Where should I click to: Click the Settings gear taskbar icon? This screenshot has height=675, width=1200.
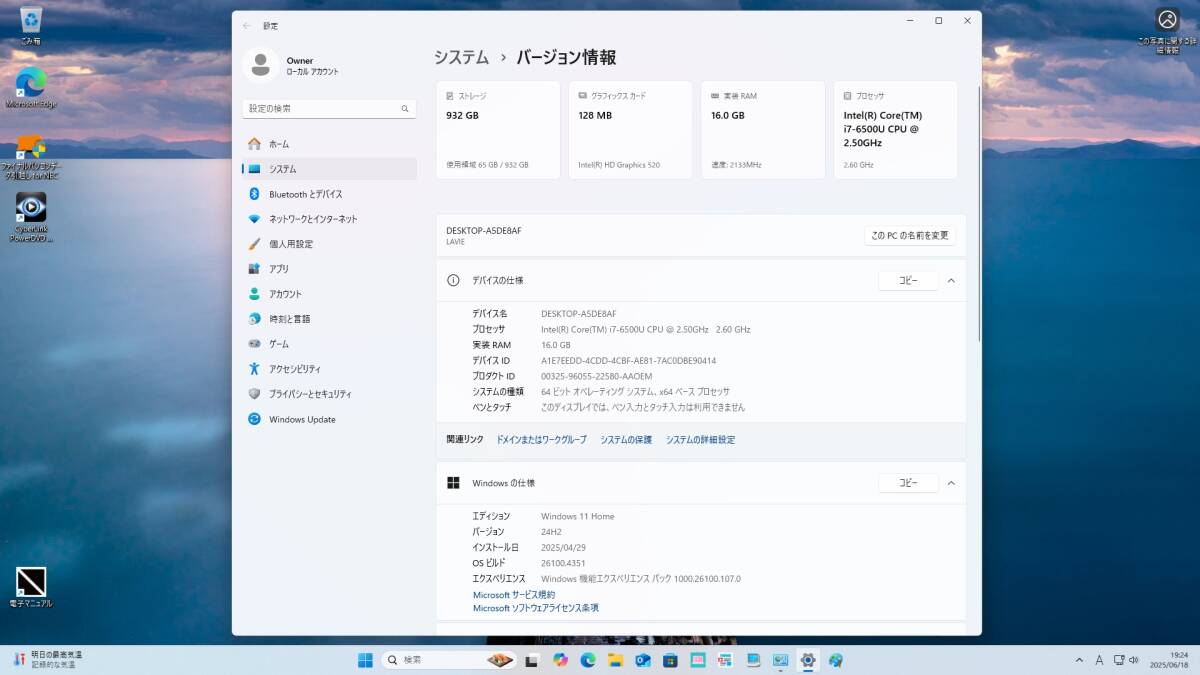coord(808,660)
